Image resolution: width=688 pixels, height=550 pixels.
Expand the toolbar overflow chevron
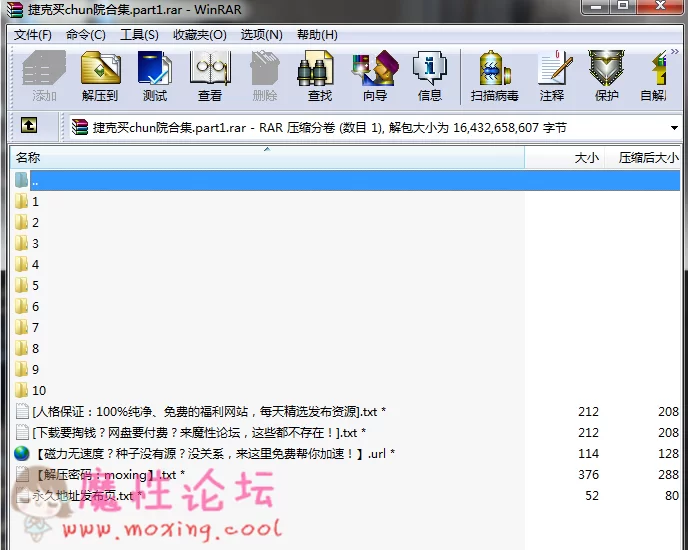point(674,51)
